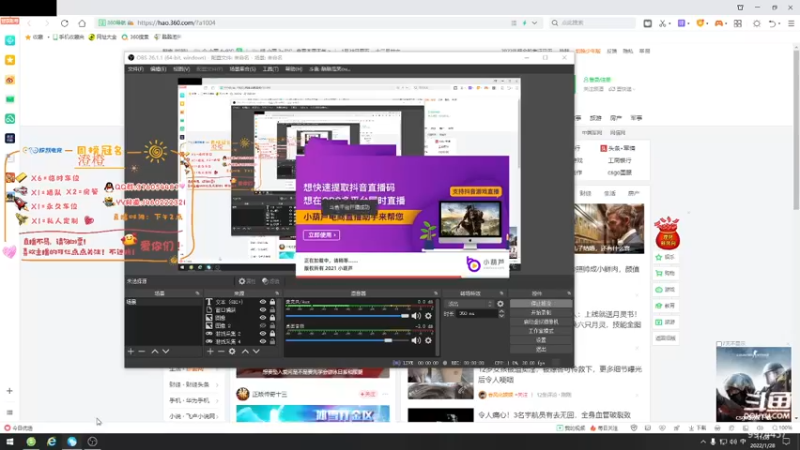Pop out the scenes dock panel
800x450 pixels.
click(197, 293)
